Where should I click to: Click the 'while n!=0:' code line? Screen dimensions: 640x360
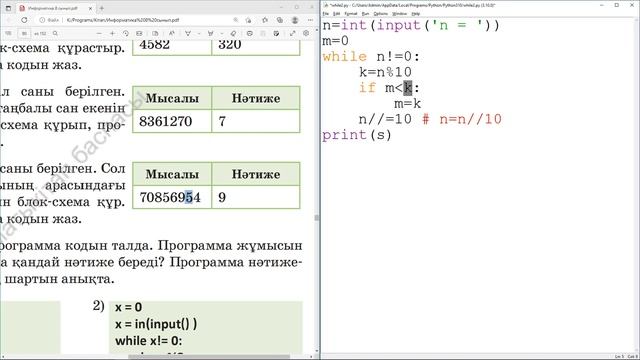[x=371, y=57]
